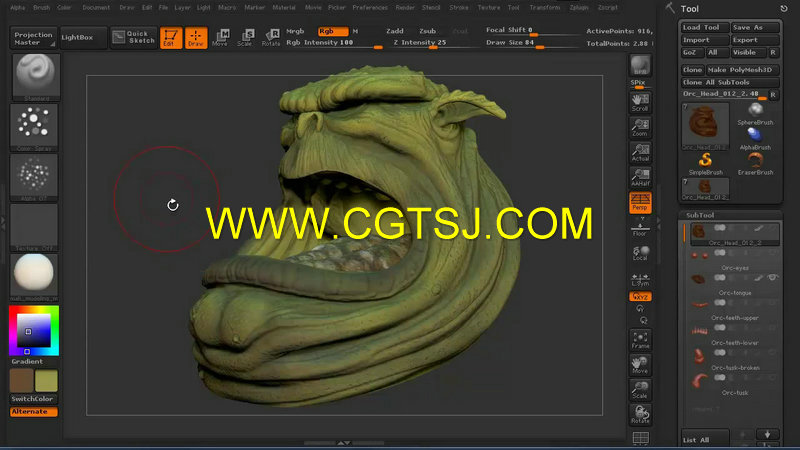800x450 pixels.
Task: Click the Refresh icon on Tool palette header
Action: click(784, 9)
